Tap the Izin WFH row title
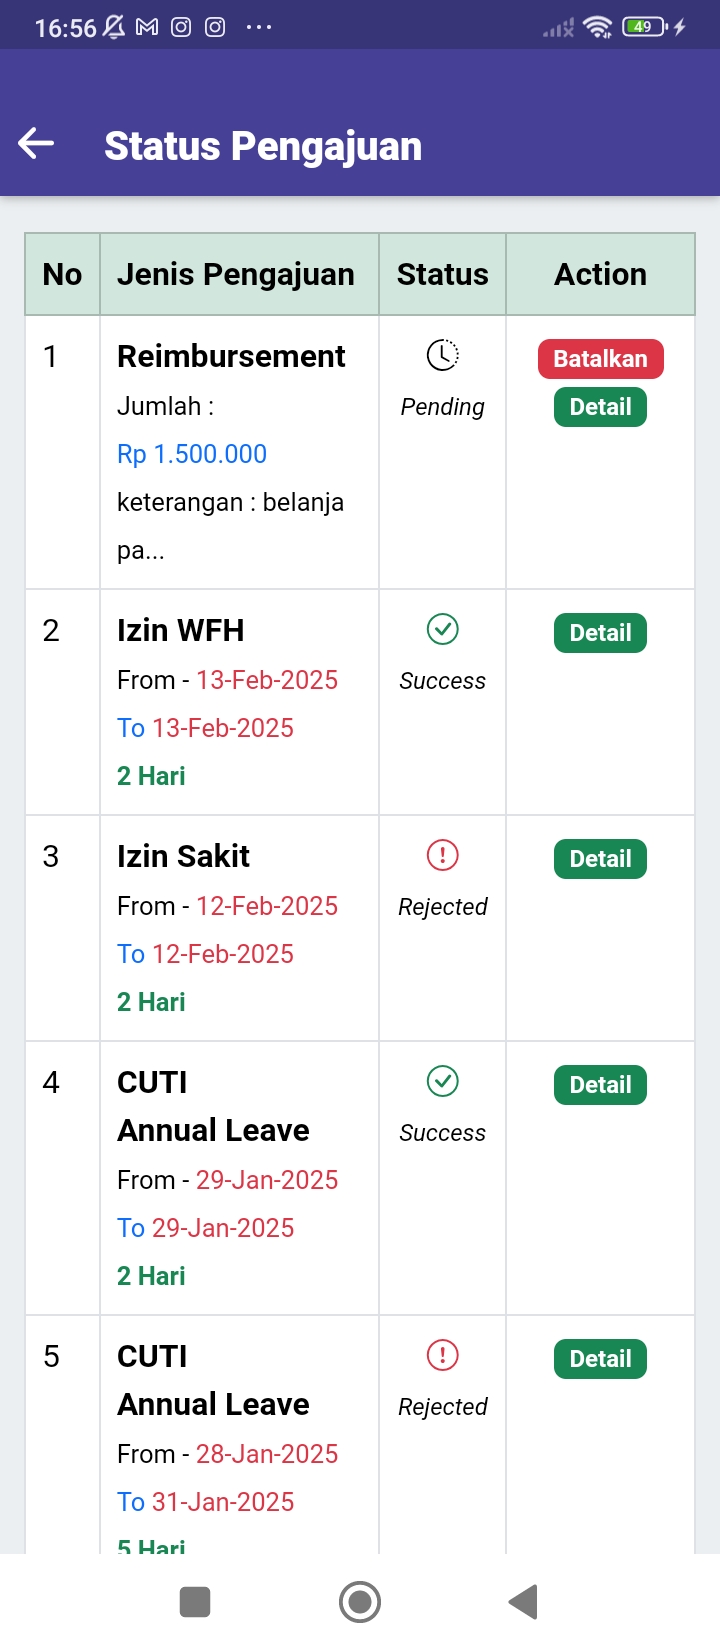 click(181, 630)
